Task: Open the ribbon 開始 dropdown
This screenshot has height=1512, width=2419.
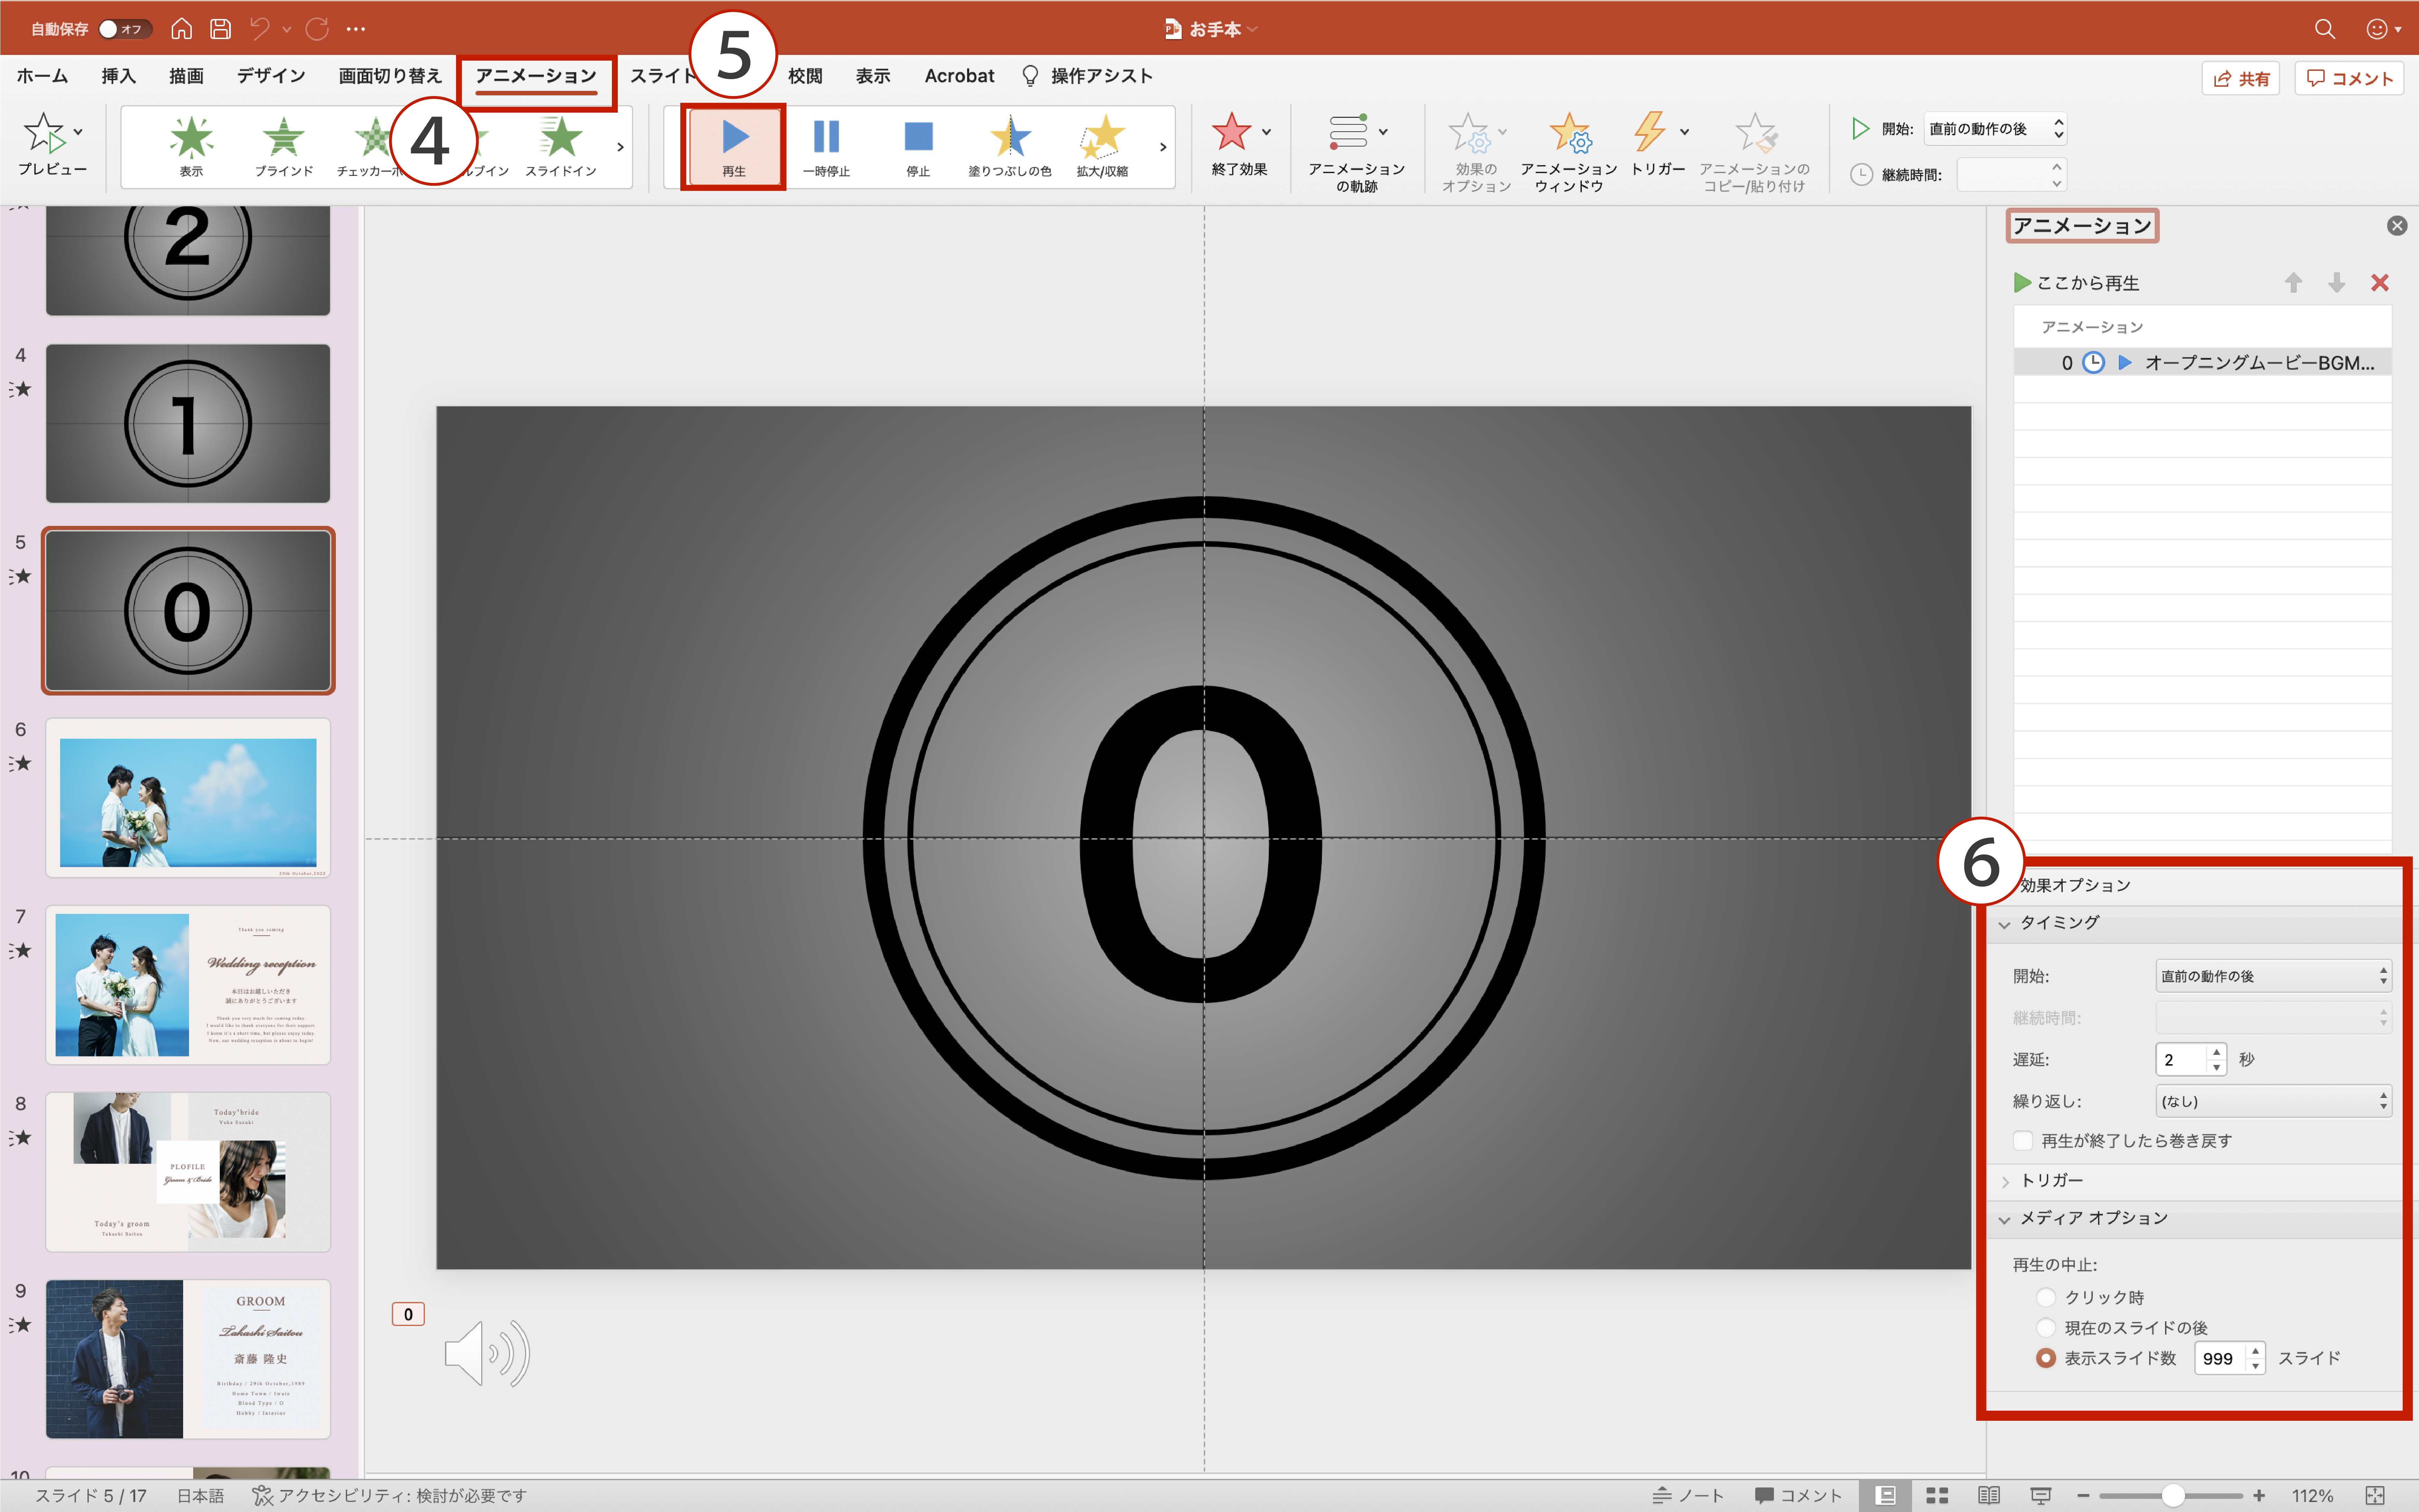Action: pos(1995,129)
